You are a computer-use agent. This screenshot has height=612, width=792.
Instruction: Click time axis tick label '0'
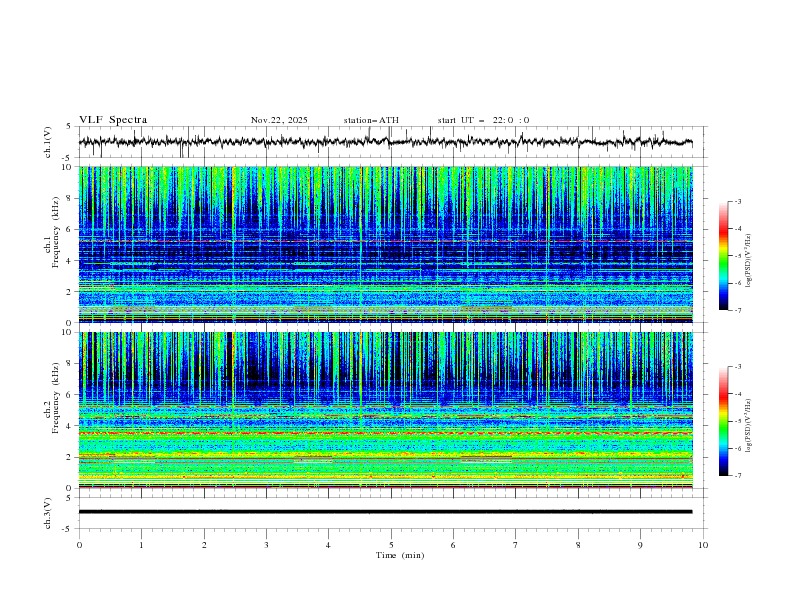pos(79,545)
